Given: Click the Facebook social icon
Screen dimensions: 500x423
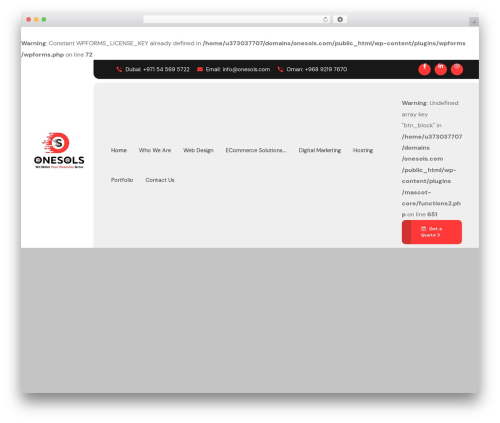Looking at the screenshot, I should (x=424, y=69).
